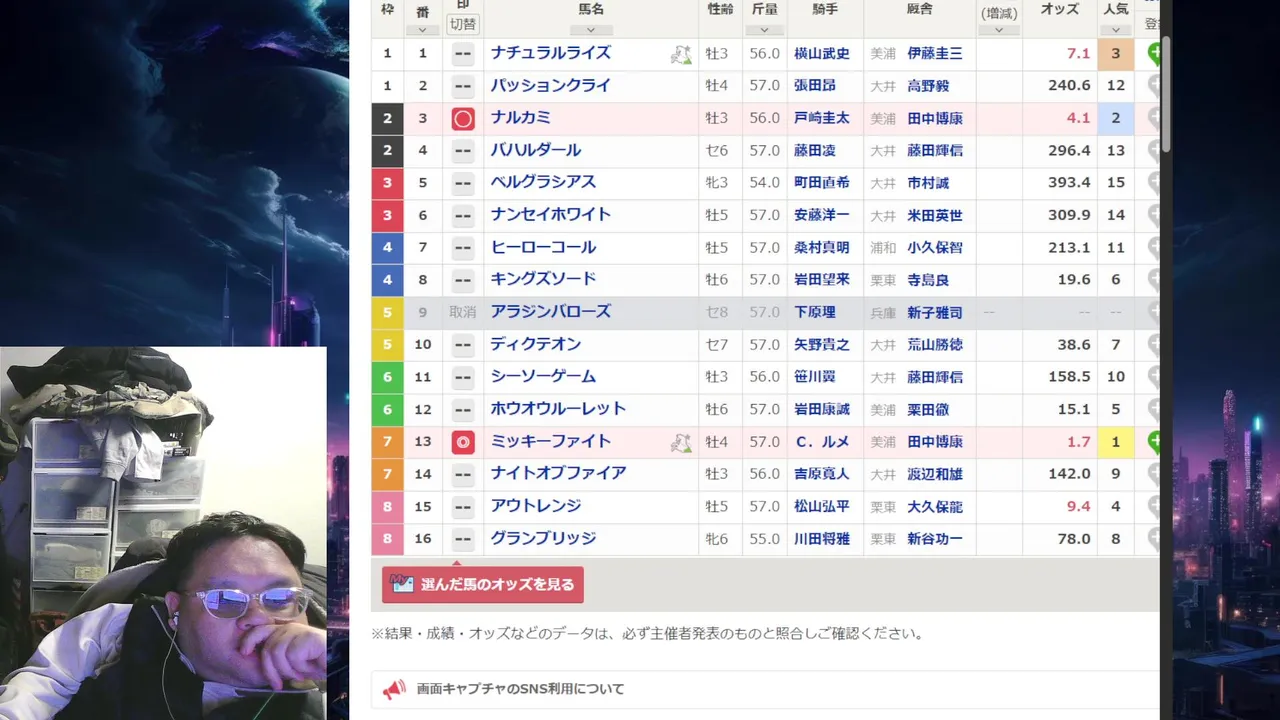
Task: Click green plus register icon for ミッキーファイト
Action: click(x=1154, y=442)
